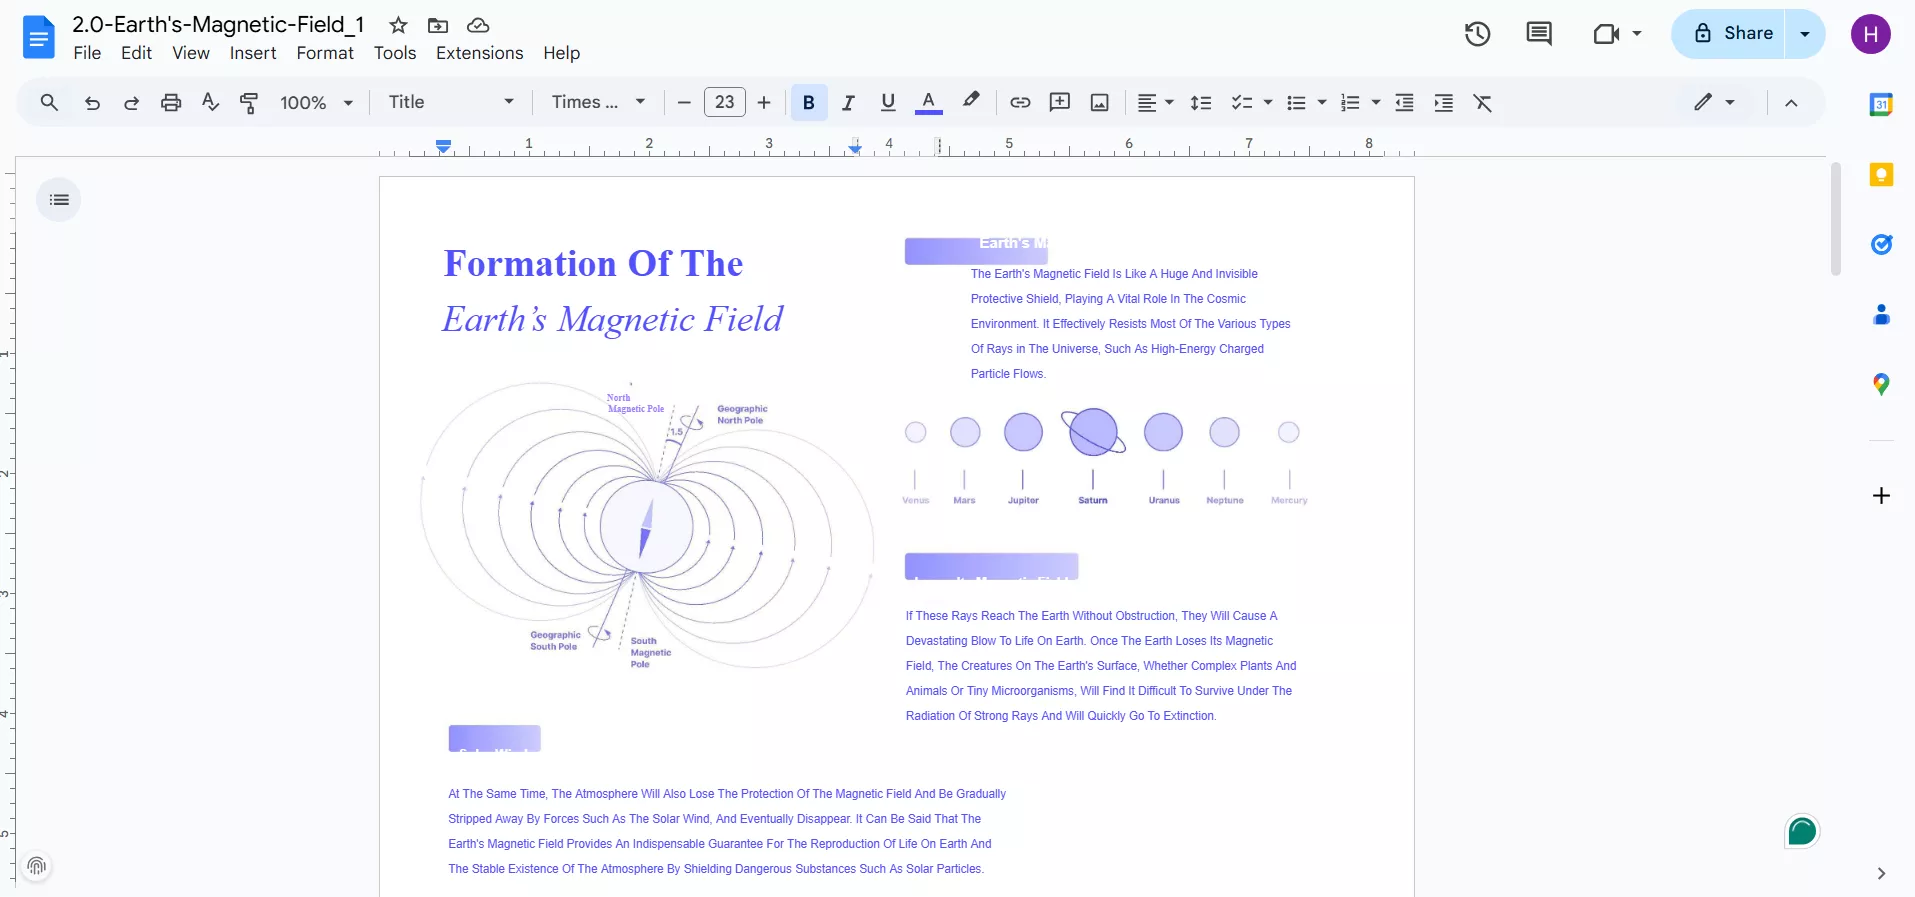Viewport: 1915px width, 897px height.
Task: Select the paint format tool
Action: (x=249, y=103)
